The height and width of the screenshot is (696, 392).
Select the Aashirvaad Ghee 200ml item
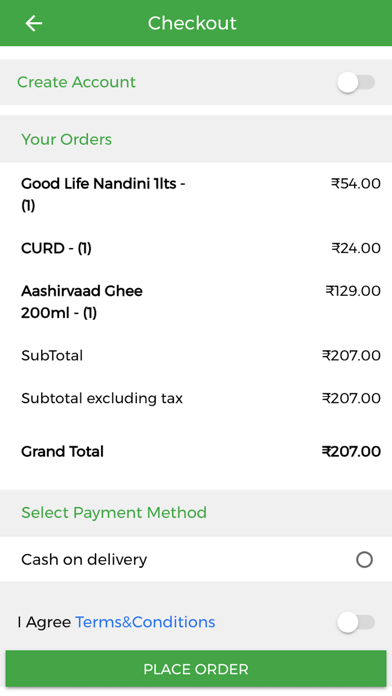[82, 302]
